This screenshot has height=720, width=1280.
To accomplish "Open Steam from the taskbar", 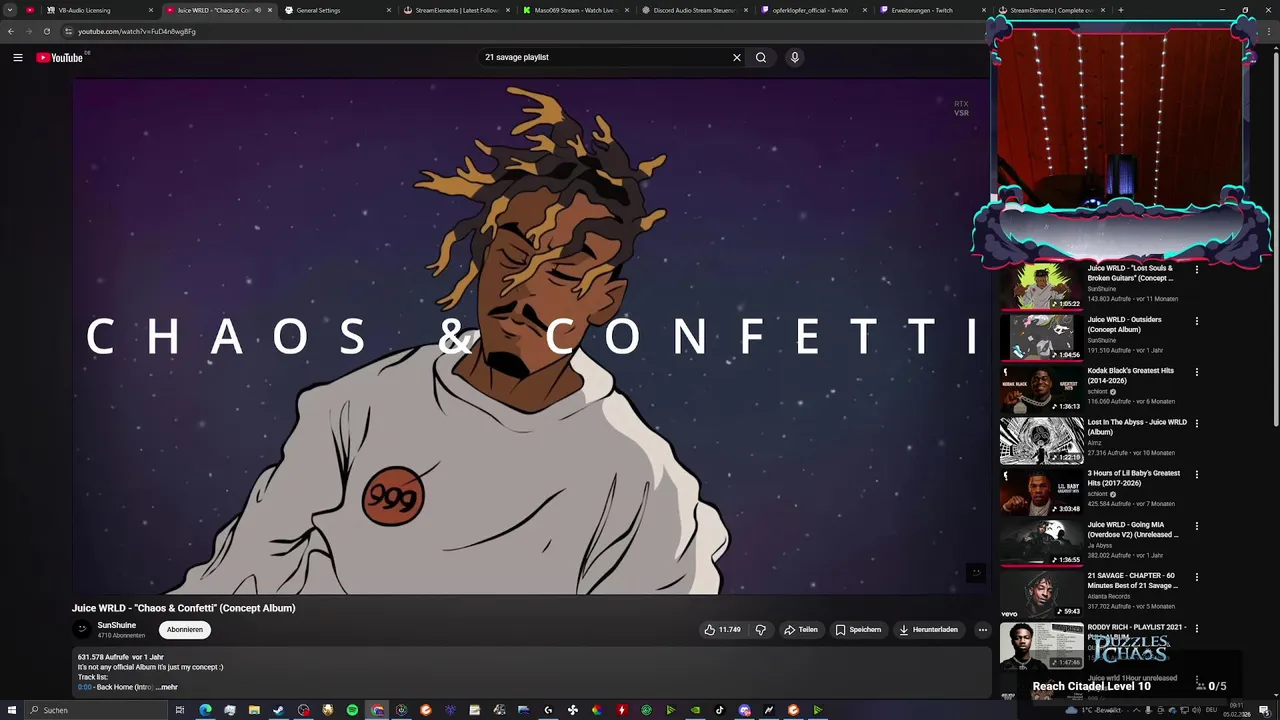I will [279, 710].
